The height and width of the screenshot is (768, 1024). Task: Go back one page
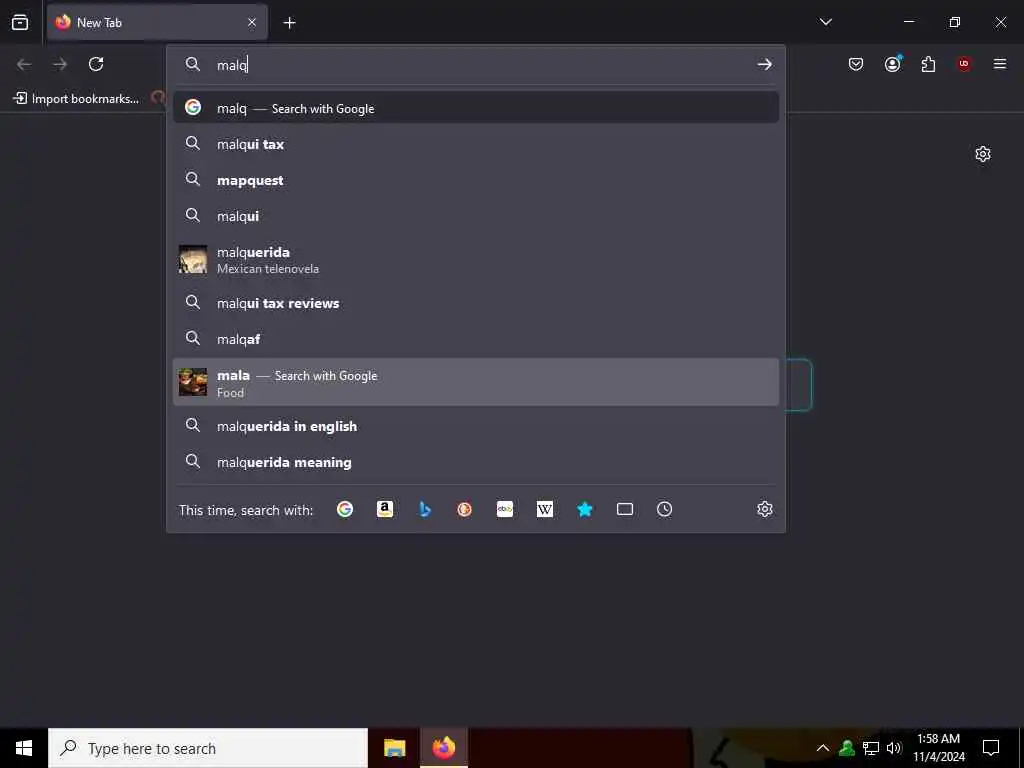click(x=24, y=64)
